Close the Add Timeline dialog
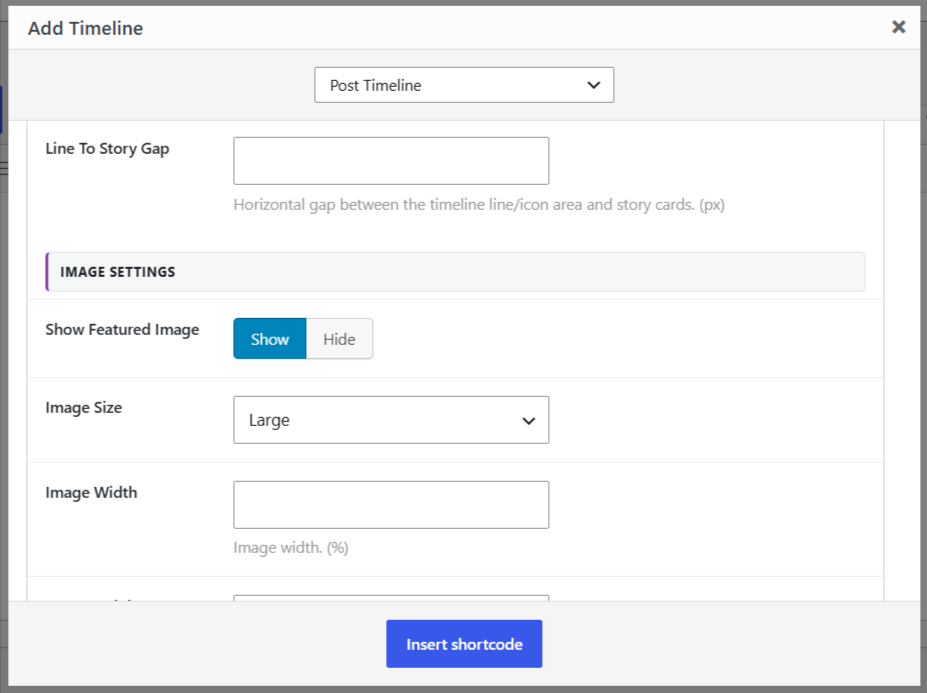927x693 pixels. [898, 27]
